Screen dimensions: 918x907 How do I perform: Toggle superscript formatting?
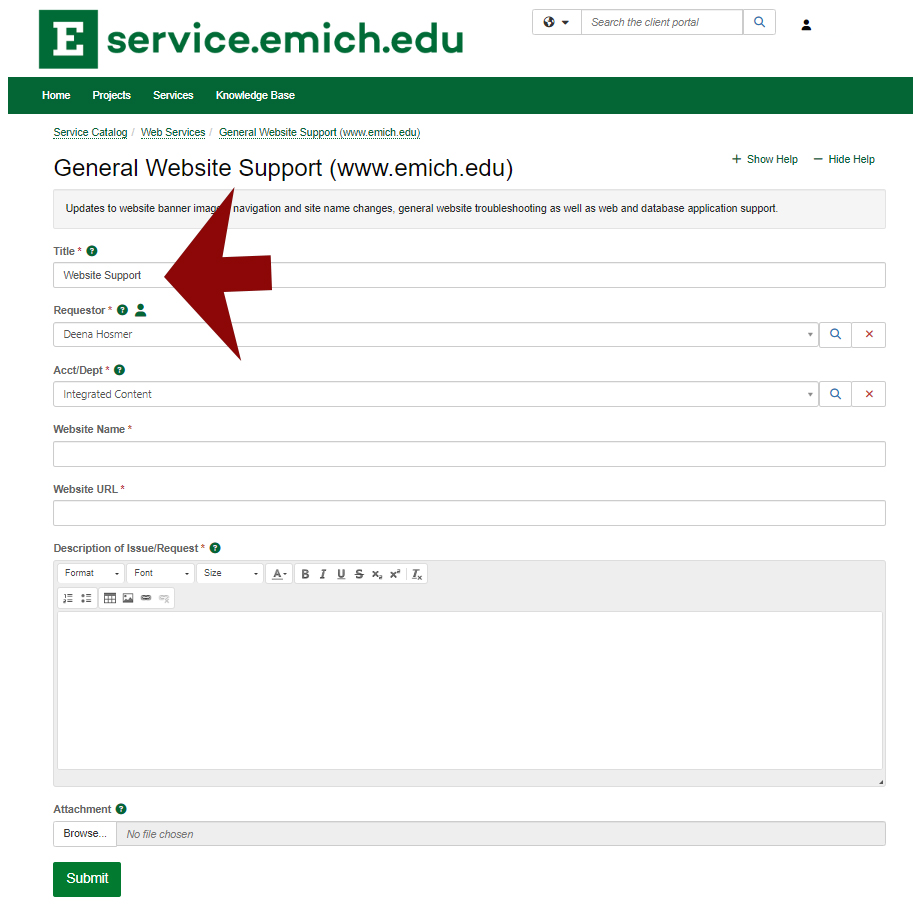coord(395,574)
